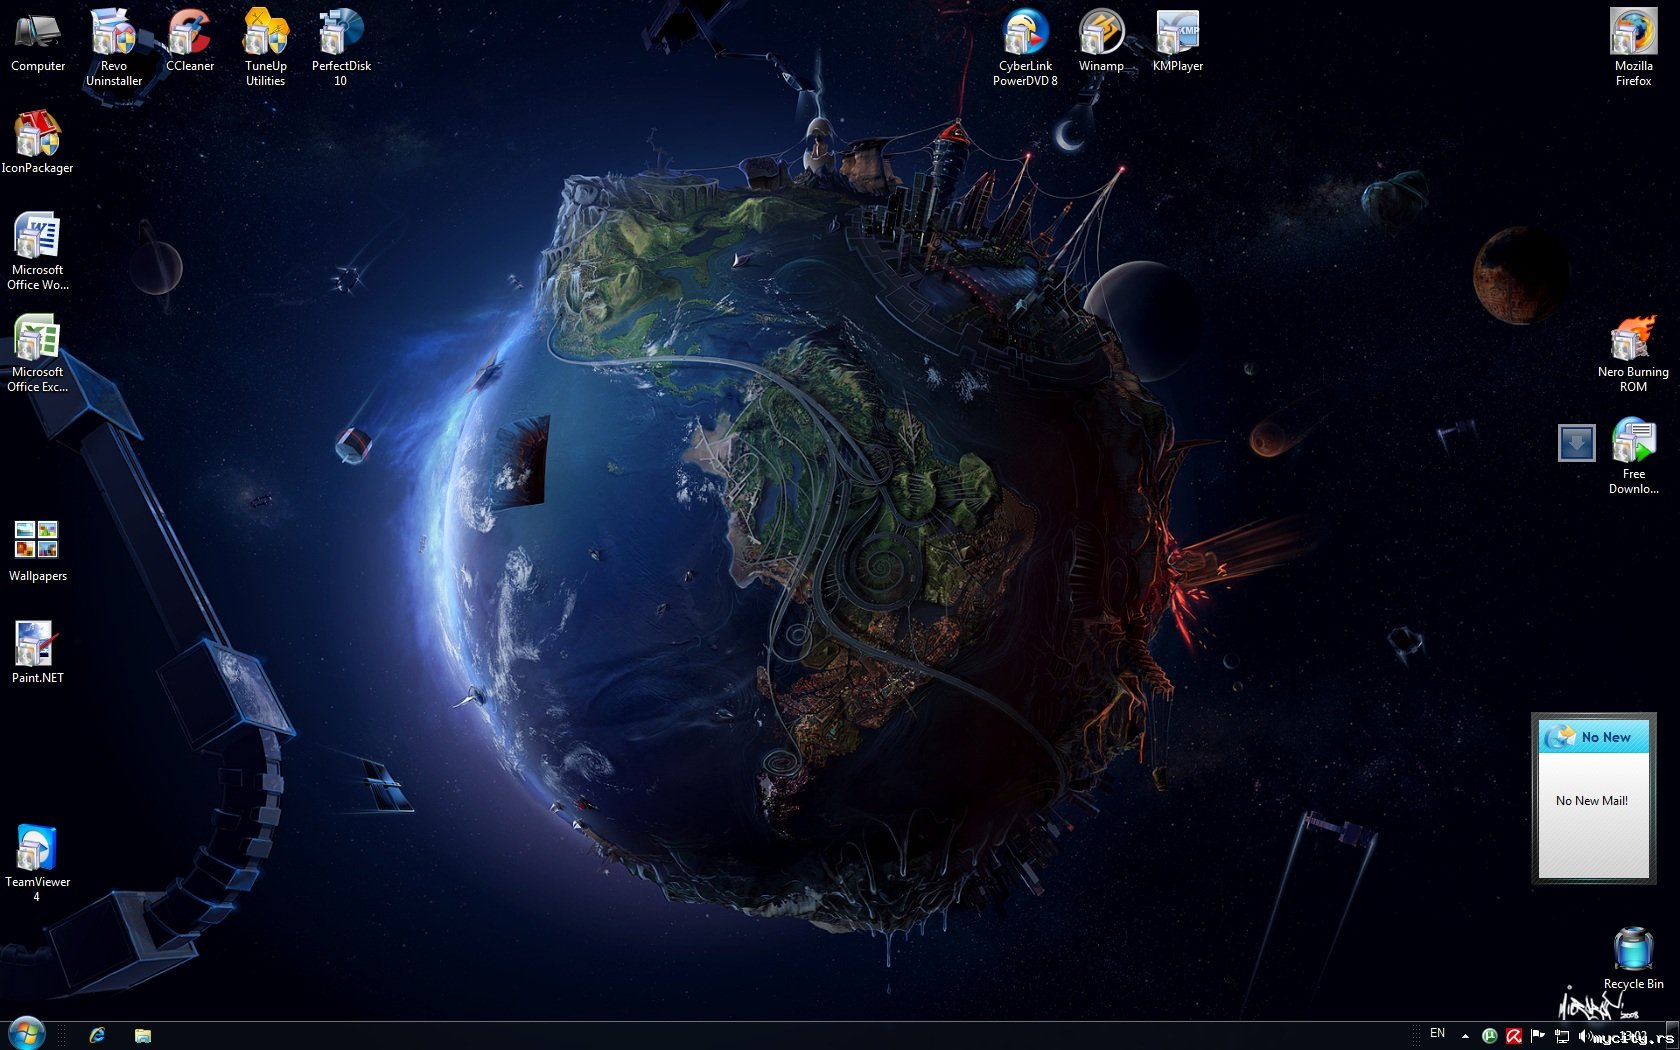Launch TuneUp Utilities shortcut
The image size is (1680, 1050).
[x=266, y=48]
